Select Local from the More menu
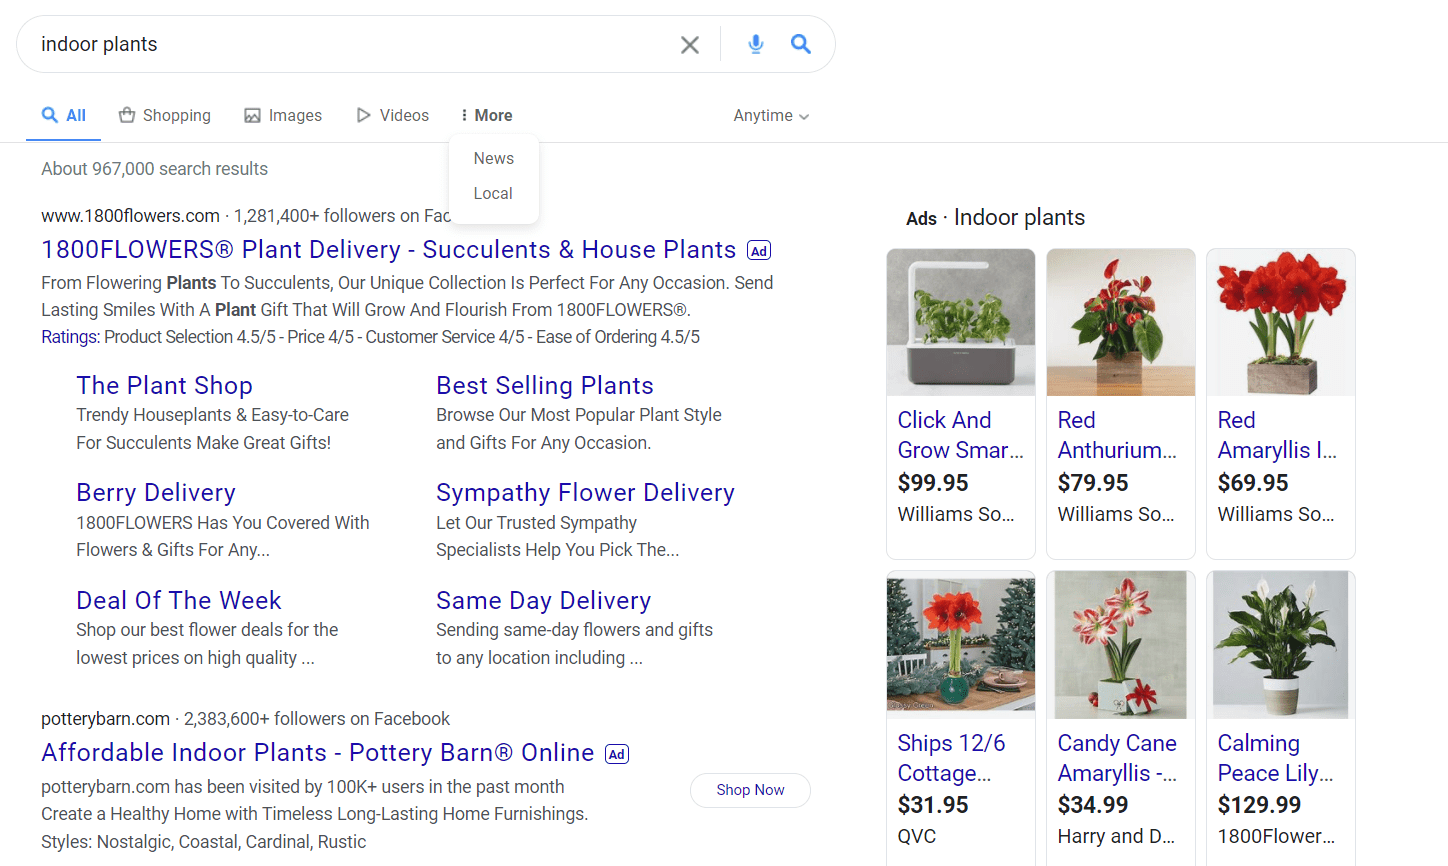The image size is (1448, 866). (x=494, y=193)
